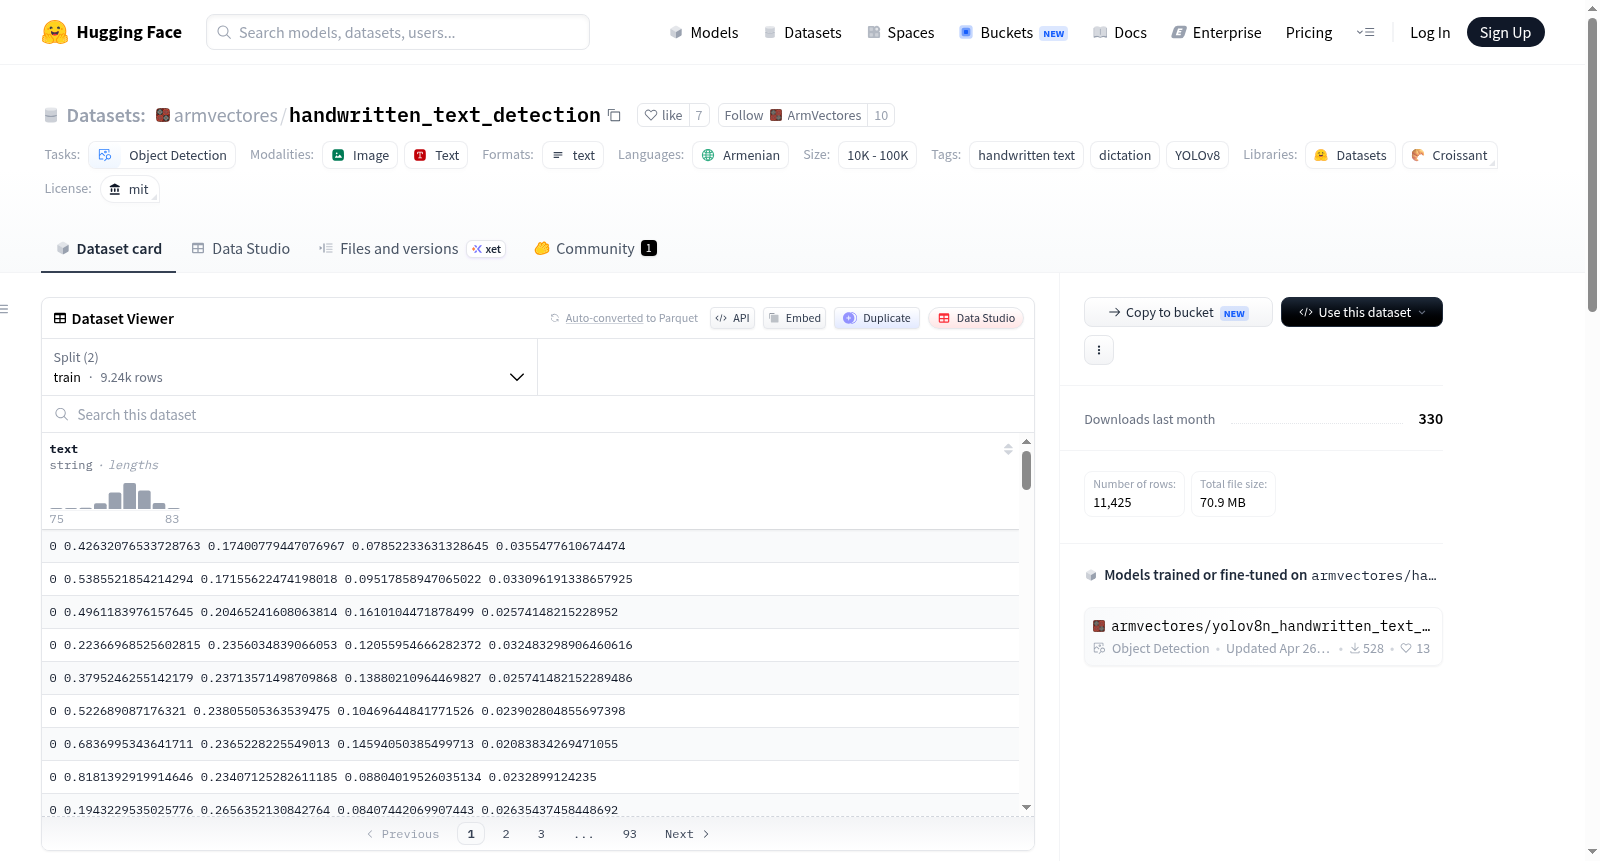Viewport: 1600px width, 861px height.
Task: Select row starting 0 0.4961183976157645
Action: (x=530, y=612)
